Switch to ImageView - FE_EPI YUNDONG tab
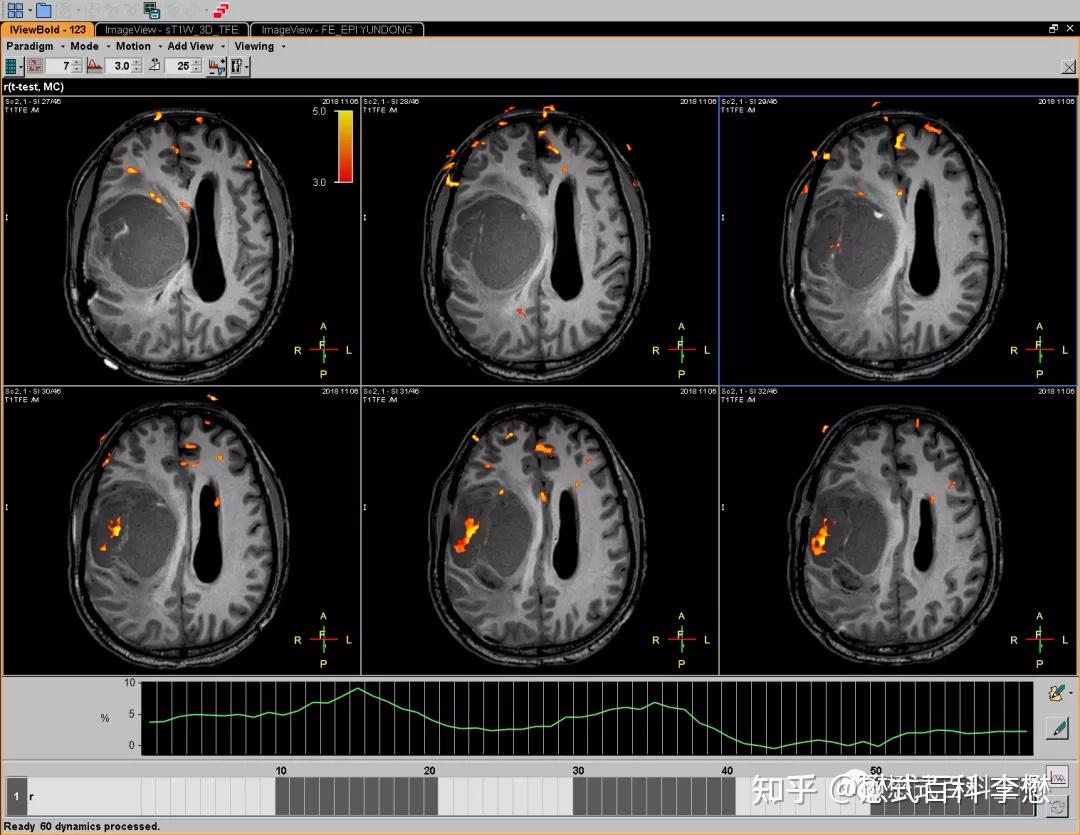This screenshot has width=1080, height=835. (336, 30)
